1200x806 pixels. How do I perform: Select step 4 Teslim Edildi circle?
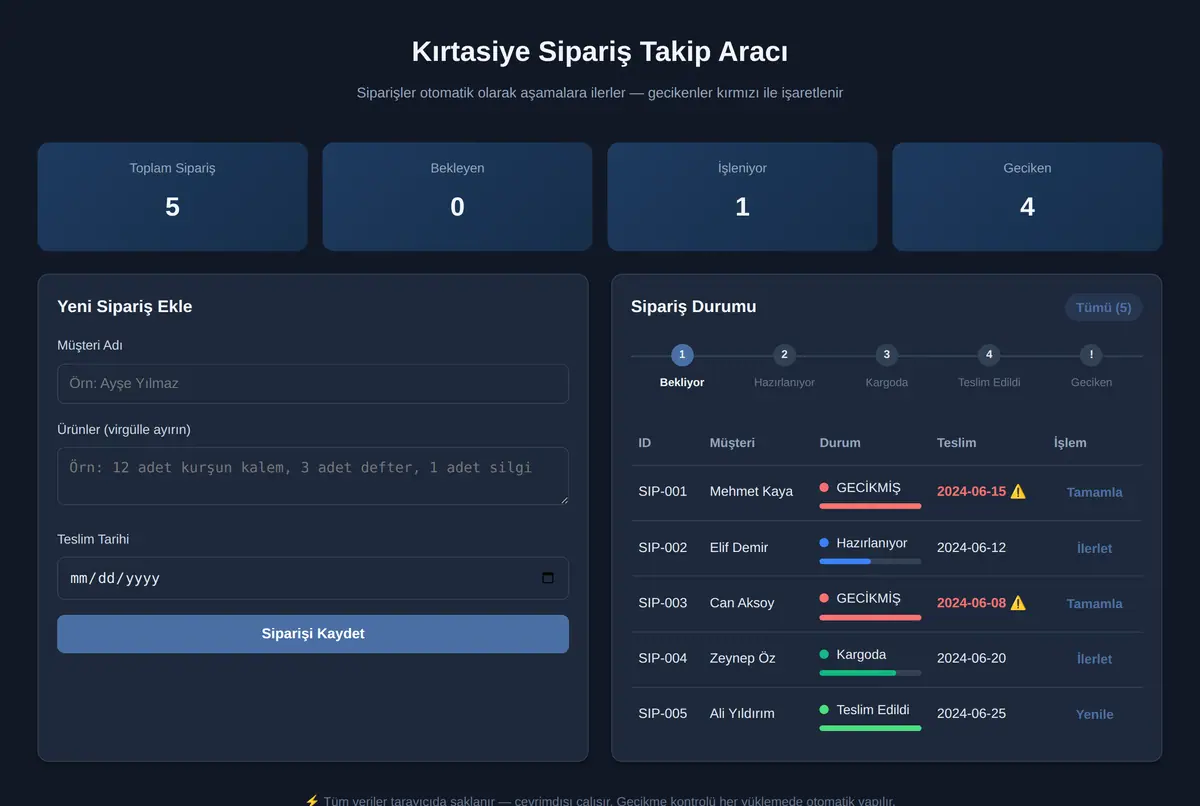click(989, 355)
